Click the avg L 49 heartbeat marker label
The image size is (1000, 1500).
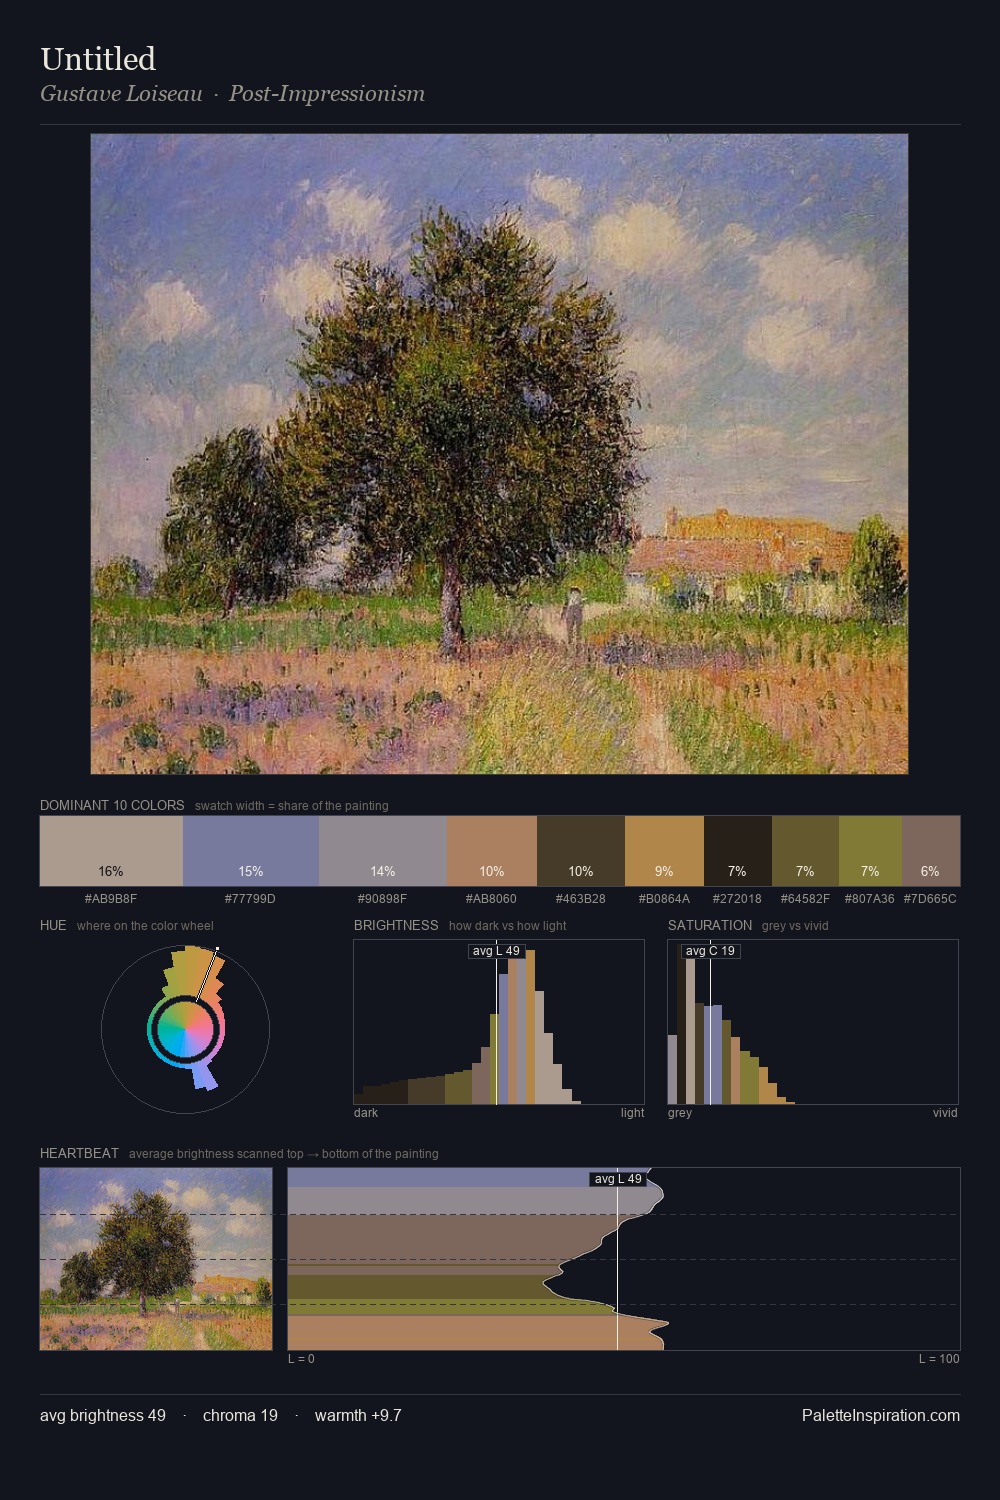[x=618, y=1179]
